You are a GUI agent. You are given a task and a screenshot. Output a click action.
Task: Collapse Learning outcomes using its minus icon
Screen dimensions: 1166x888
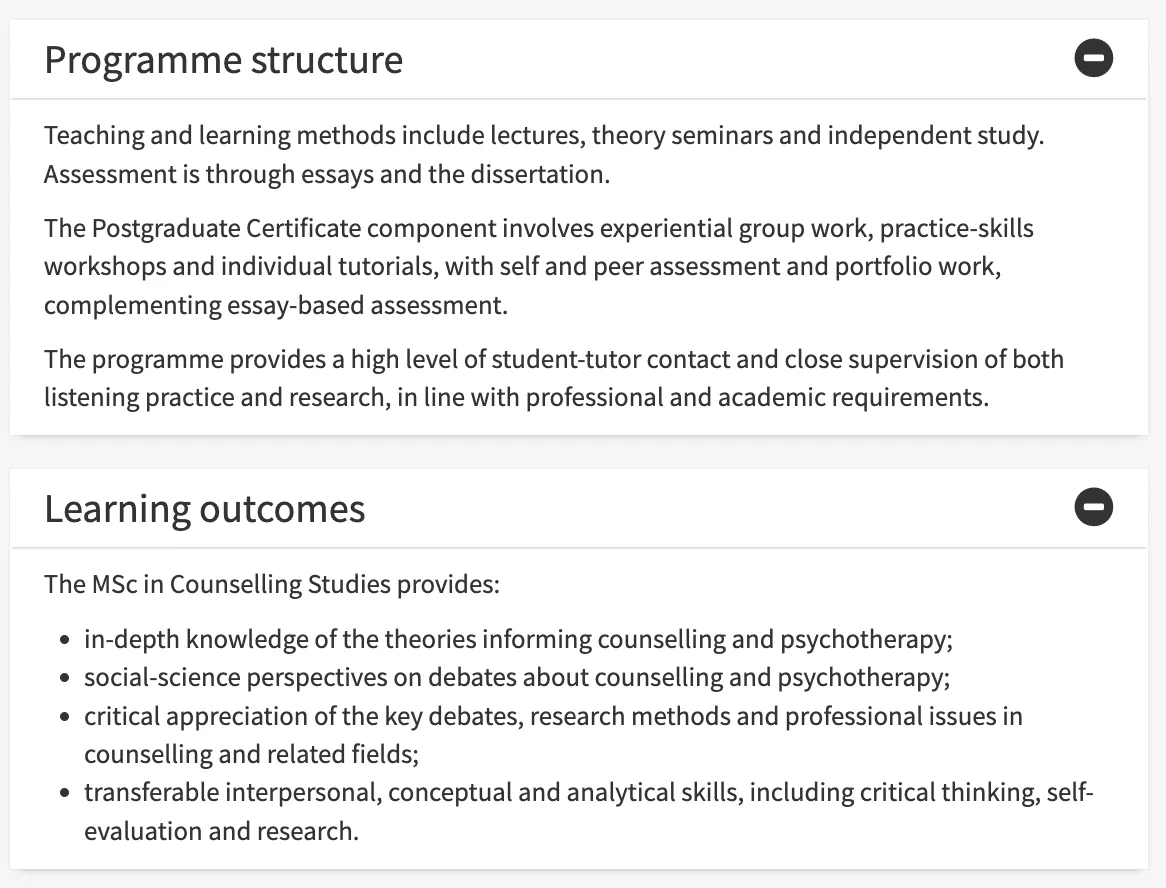coord(1094,508)
